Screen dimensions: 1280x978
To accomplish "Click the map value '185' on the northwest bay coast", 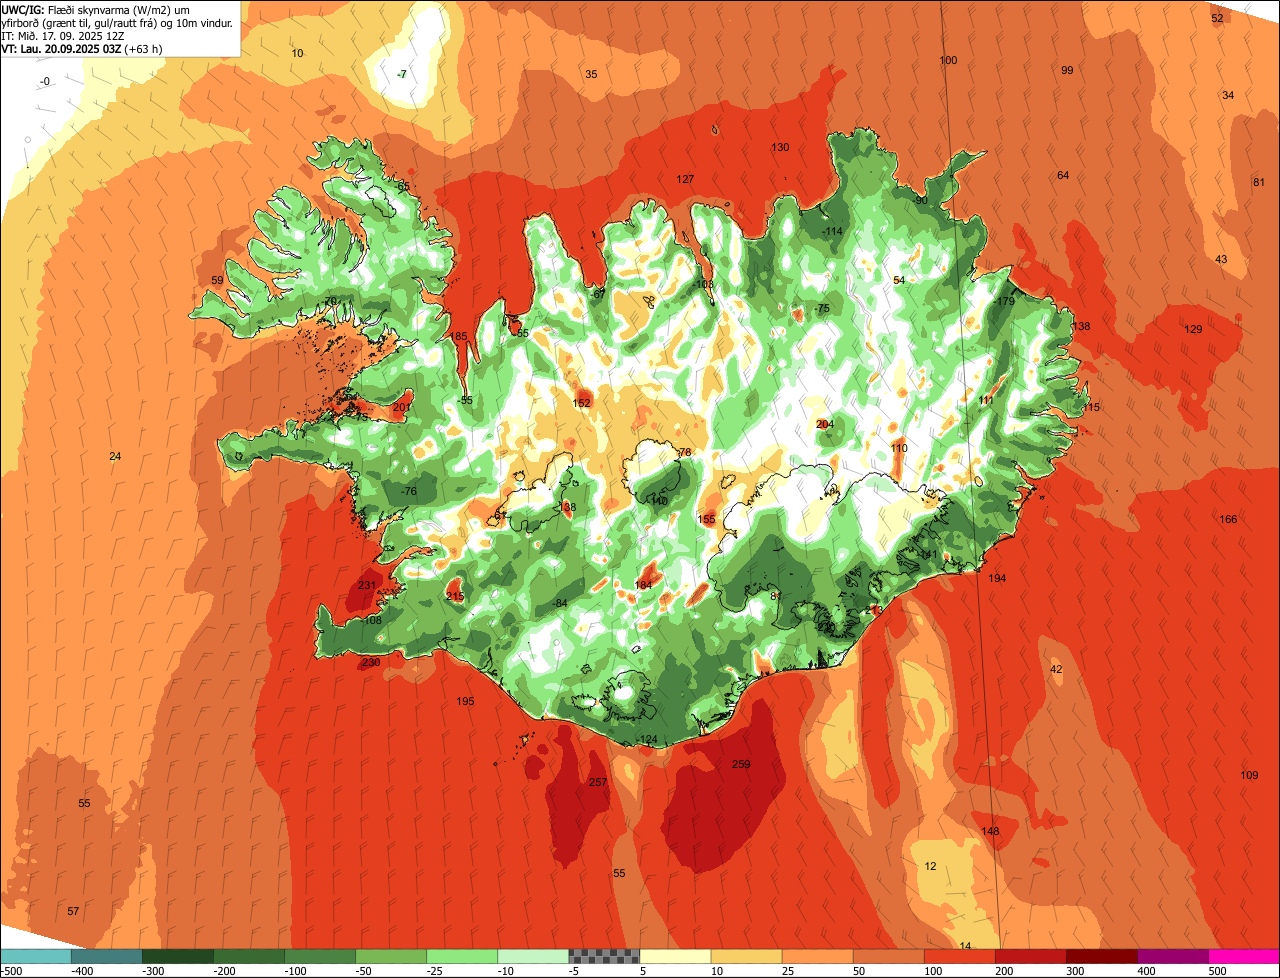I will (x=459, y=336).
